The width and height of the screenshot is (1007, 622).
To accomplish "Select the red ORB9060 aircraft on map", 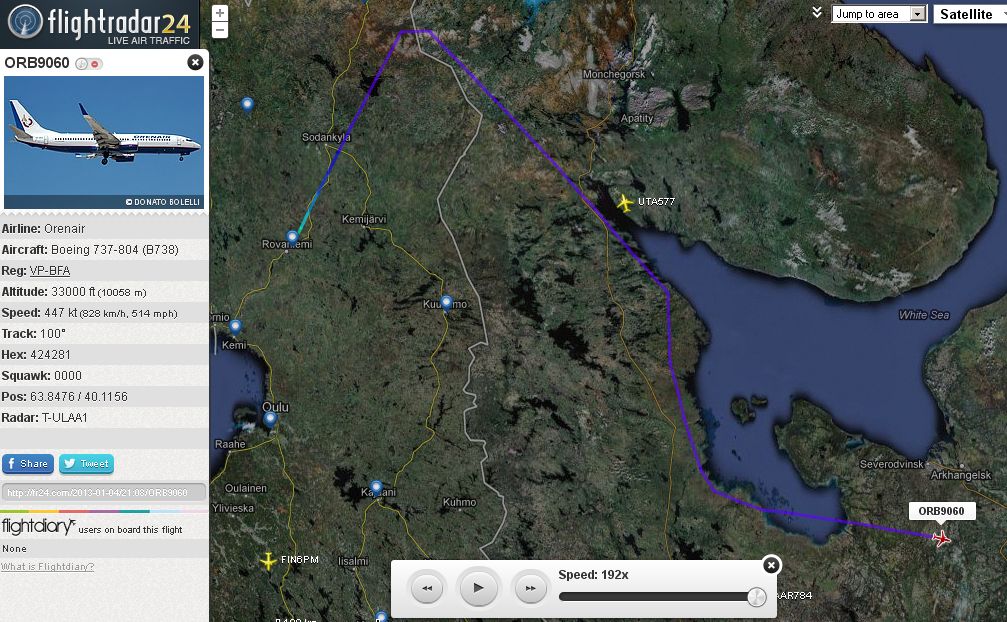I will 941,538.
